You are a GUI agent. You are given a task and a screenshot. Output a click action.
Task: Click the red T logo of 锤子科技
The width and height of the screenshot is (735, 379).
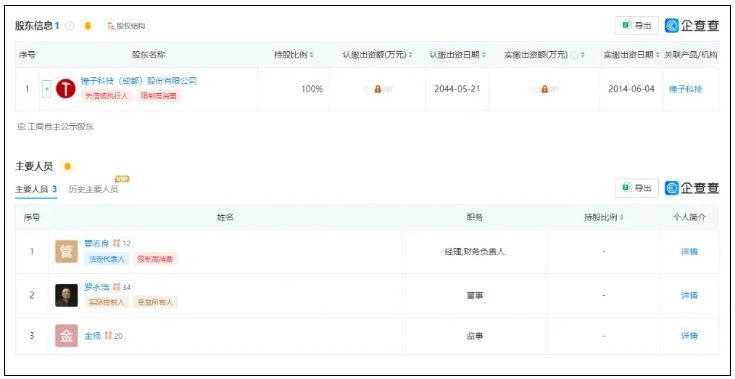point(66,89)
